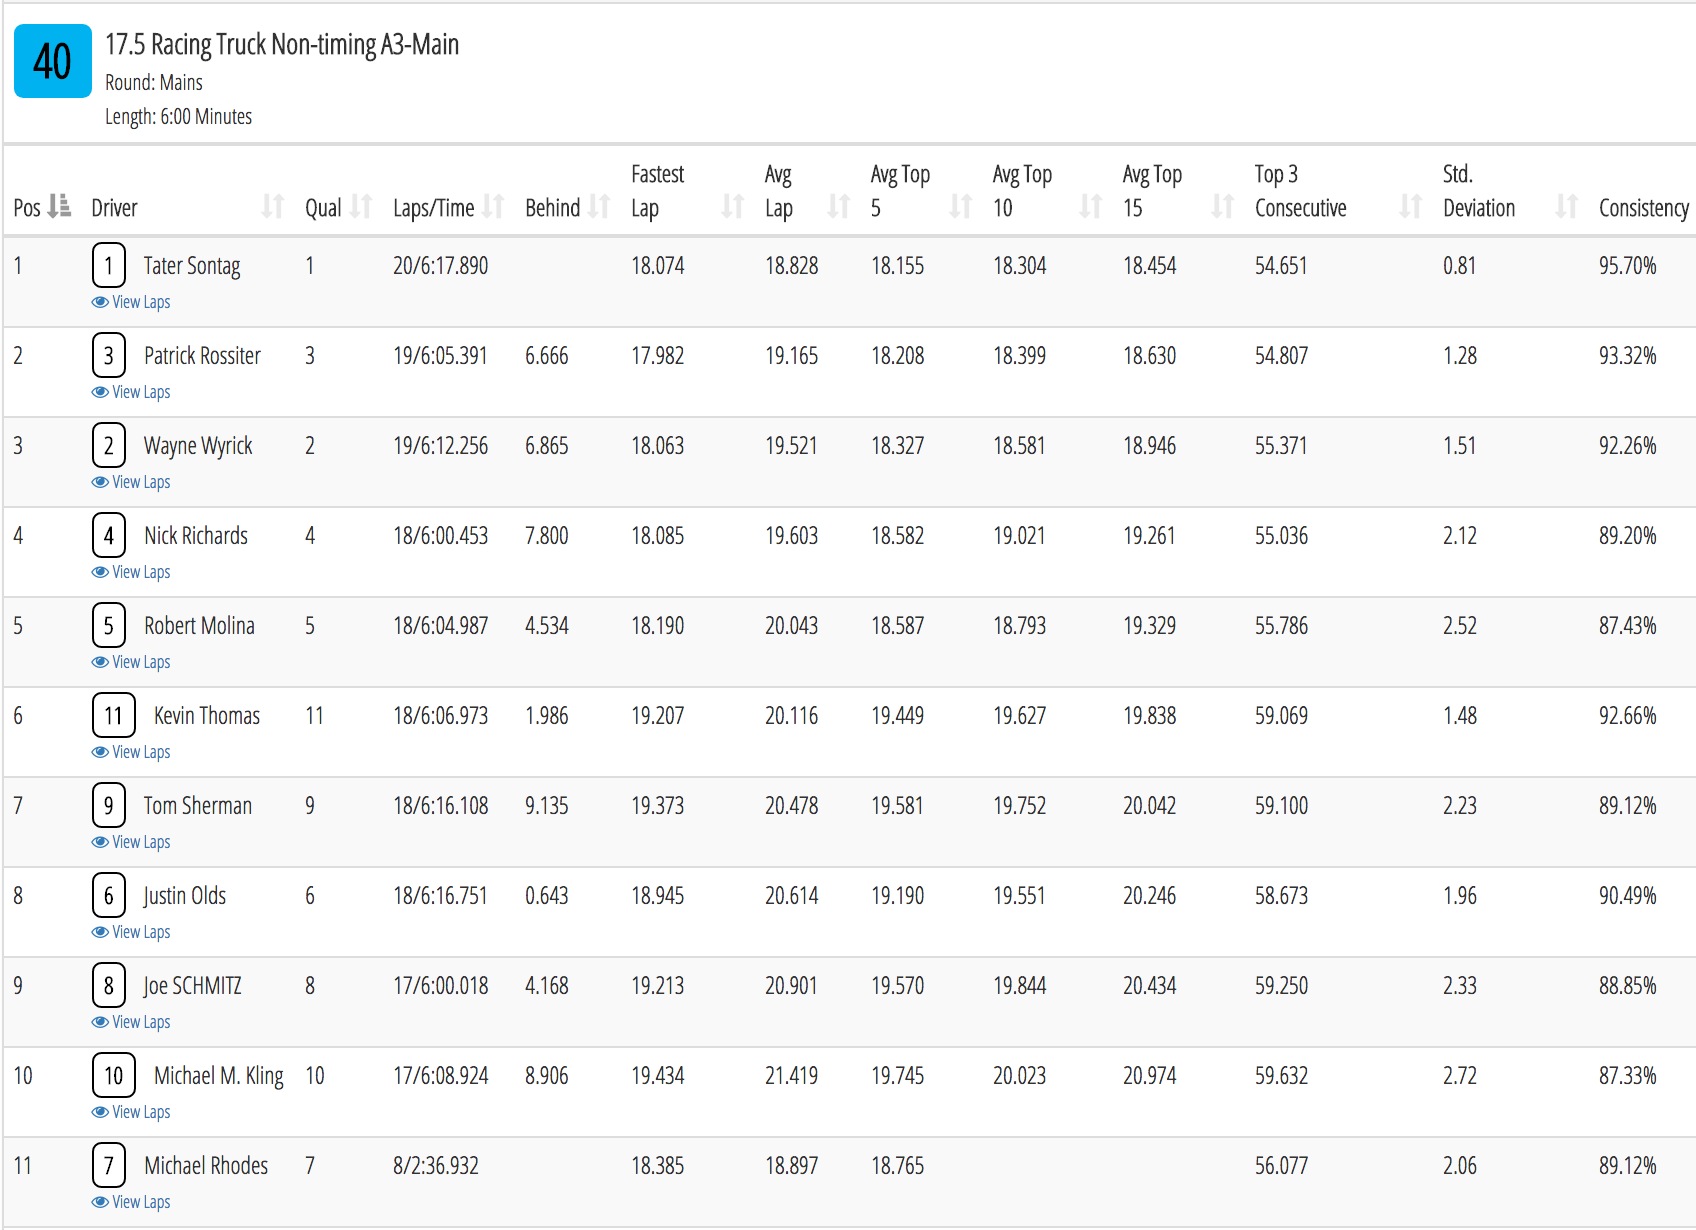This screenshot has width=1696, height=1230.
Task: Click eye icon beside Kevin Thomas View Laps
Action: coord(100,752)
